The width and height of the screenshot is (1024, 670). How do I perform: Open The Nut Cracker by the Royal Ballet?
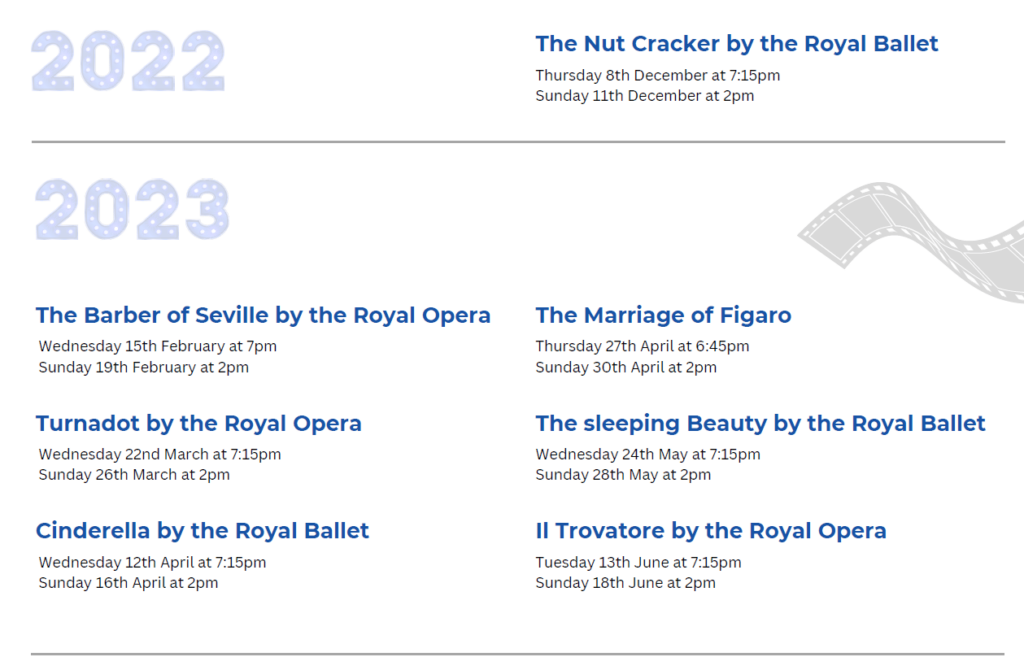click(737, 44)
